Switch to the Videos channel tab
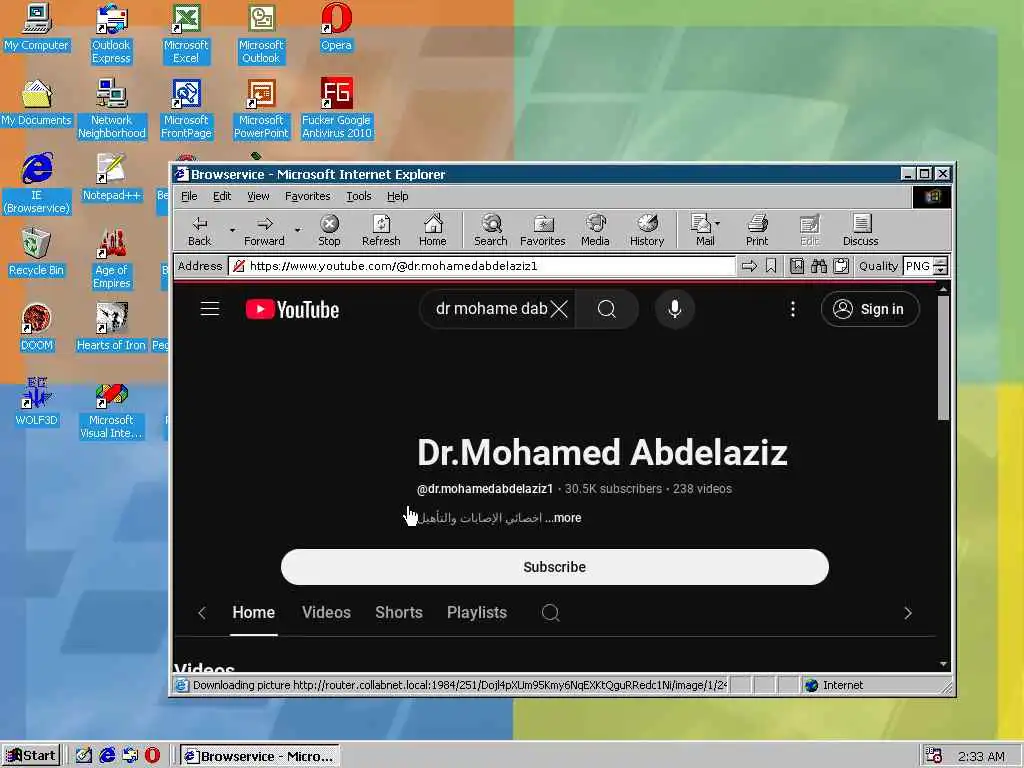 [x=326, y=613]
